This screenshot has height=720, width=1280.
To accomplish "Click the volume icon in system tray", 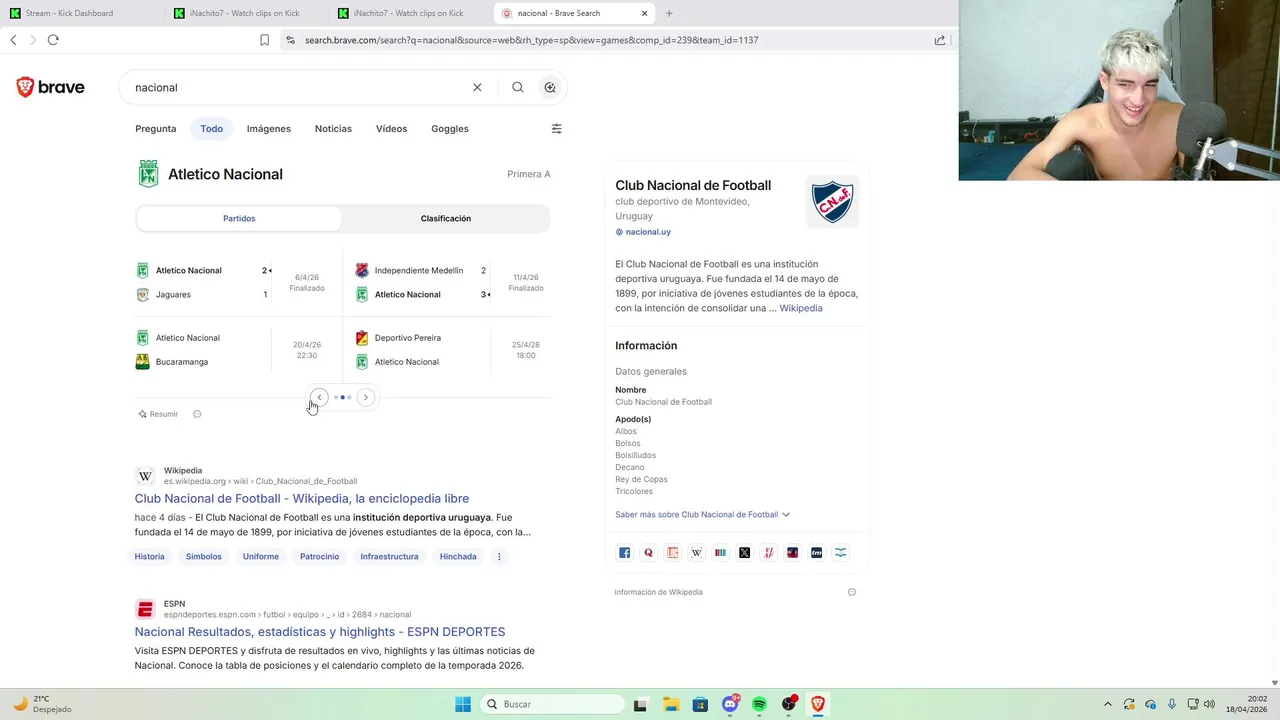I will coord(1209,704).
